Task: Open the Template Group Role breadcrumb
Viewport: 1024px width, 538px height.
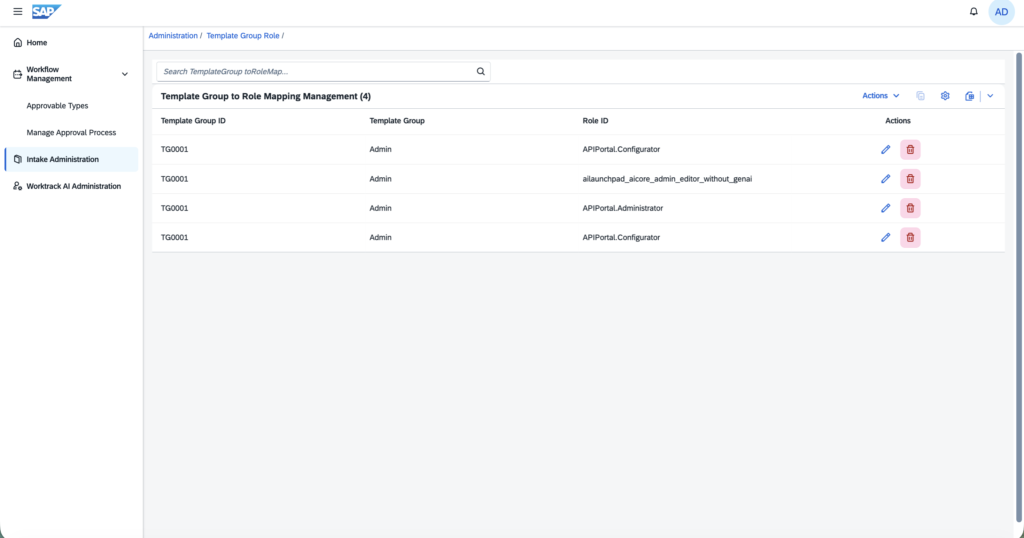Action: 243,36
